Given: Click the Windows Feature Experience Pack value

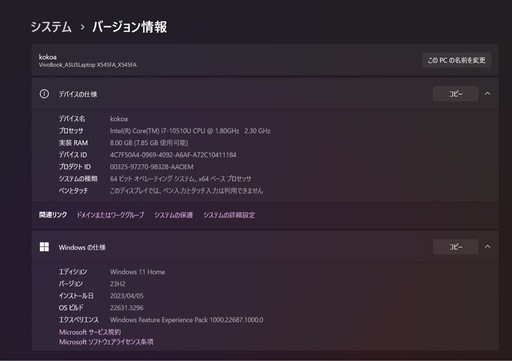Looking at the screenshot, I should tap(187, 320).
